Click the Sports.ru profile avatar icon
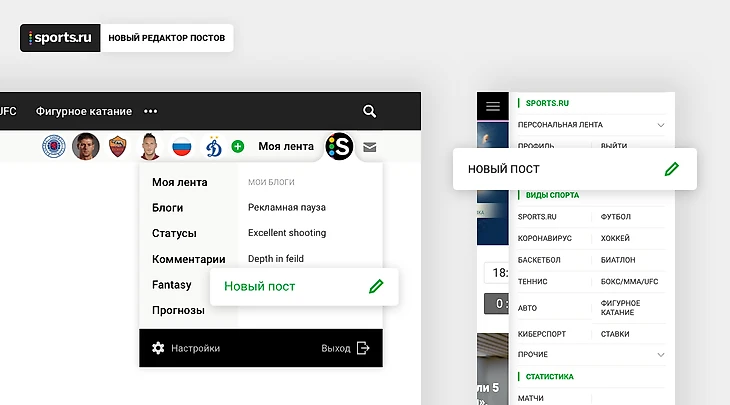This screenshot has height=405, width=730. pyautogui.click(x=340, y=147)
